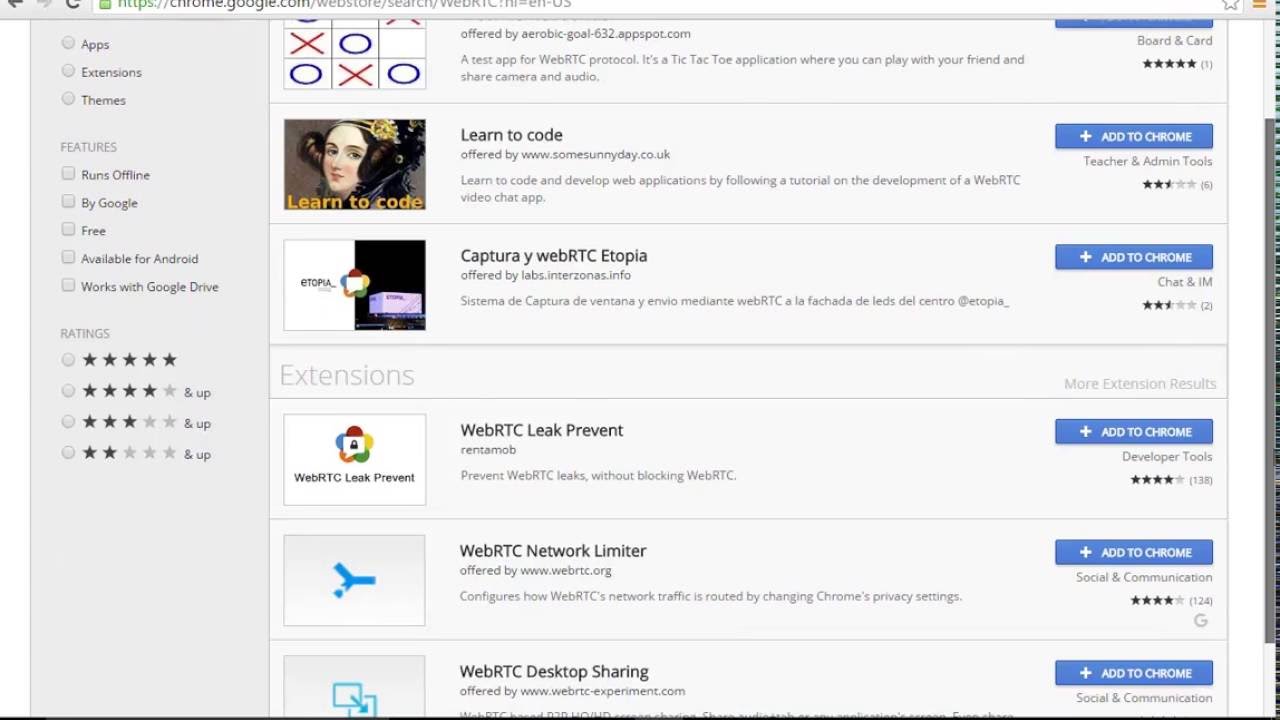The height and width of the screenshot is (720, 1280).
Task: Bookmark this page with star icon
Action: point(1231,4)
